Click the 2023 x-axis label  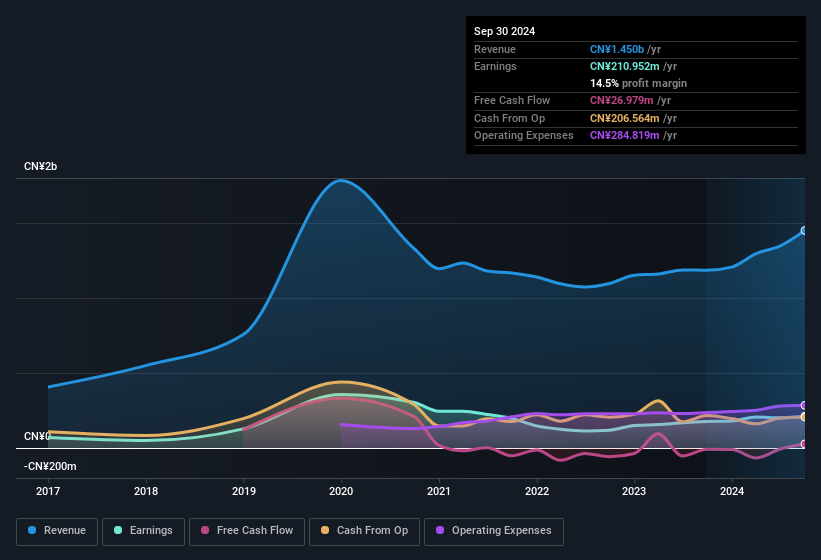(x=634, y=491)
